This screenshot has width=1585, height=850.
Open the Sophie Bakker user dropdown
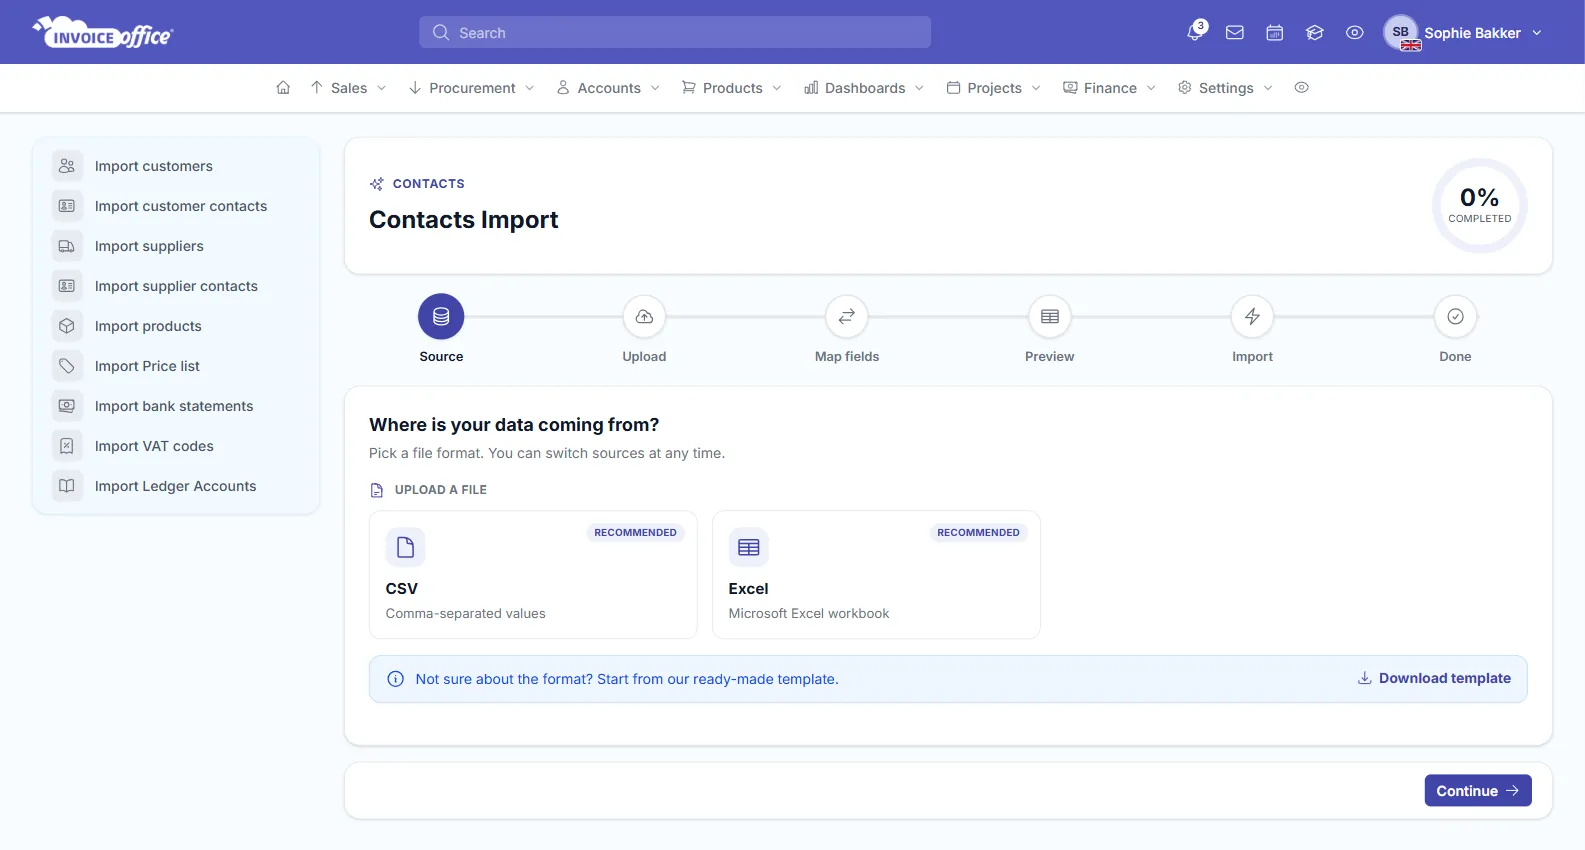pos(1463,33)
